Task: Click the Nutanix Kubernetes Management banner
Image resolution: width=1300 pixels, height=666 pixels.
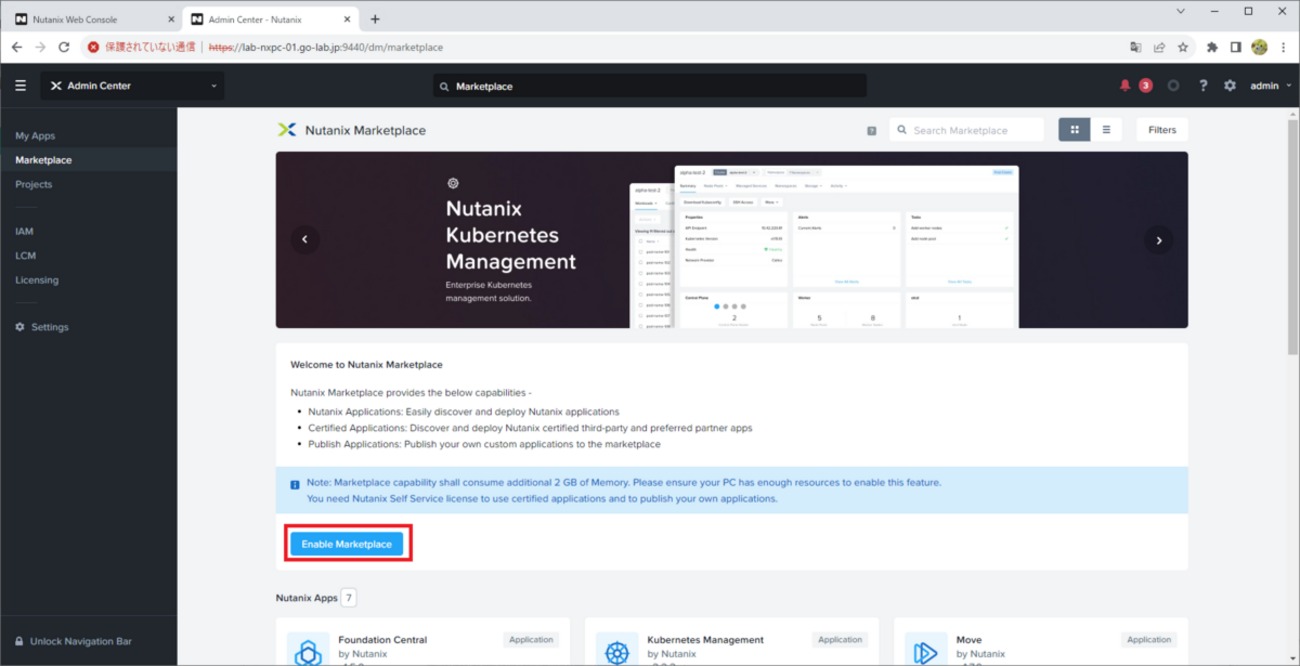Action: (732, 240)
